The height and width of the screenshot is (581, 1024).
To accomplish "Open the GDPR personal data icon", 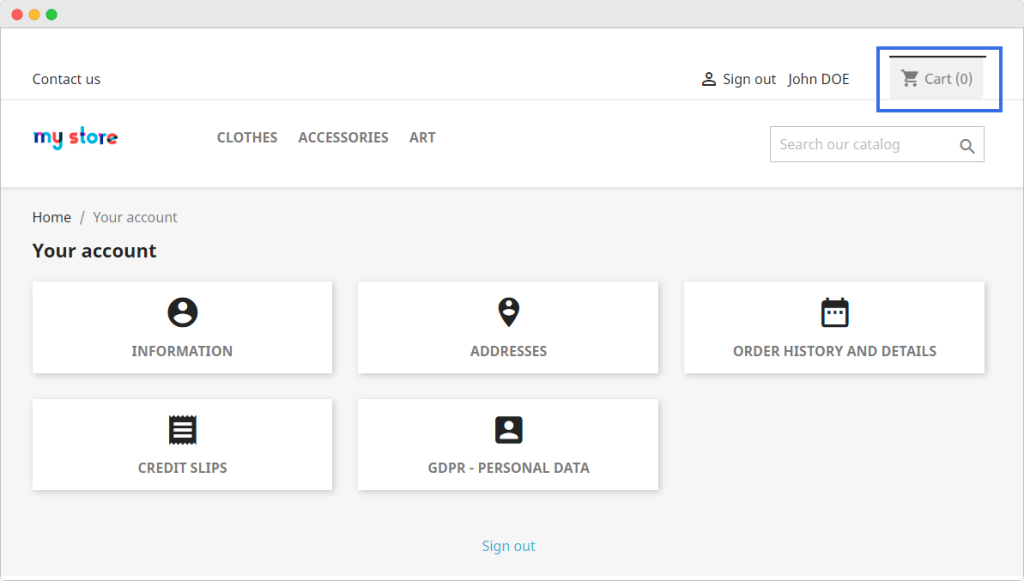I will (x=508, y=430).
